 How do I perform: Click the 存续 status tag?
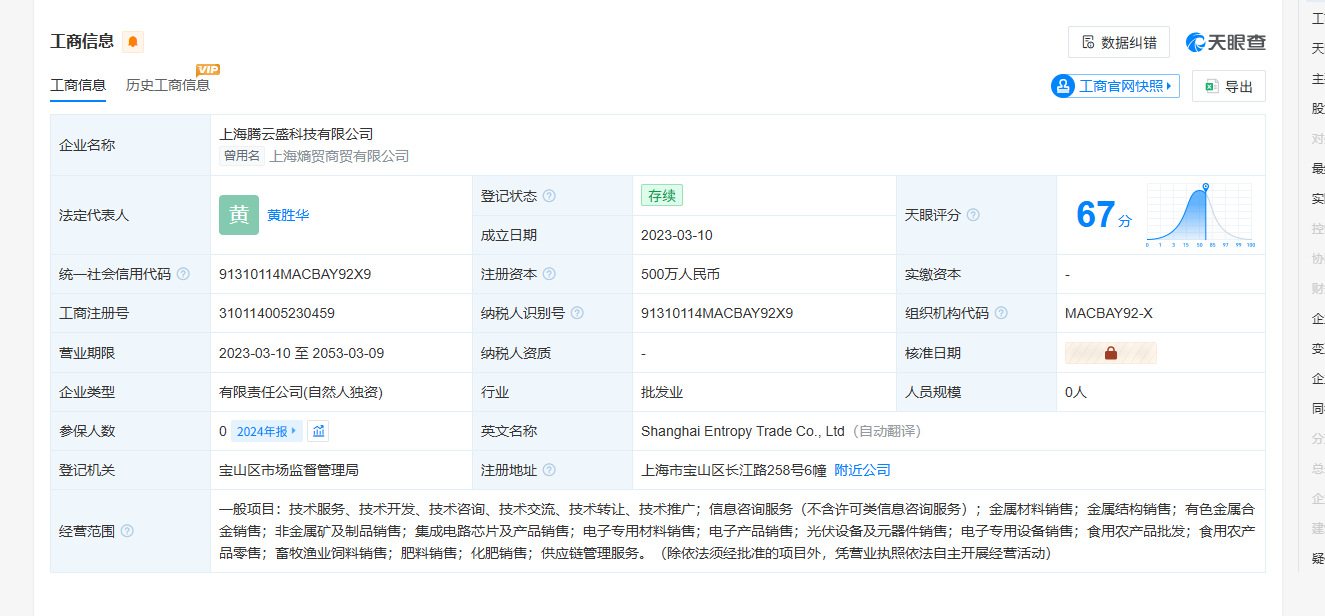click(662, 196)
